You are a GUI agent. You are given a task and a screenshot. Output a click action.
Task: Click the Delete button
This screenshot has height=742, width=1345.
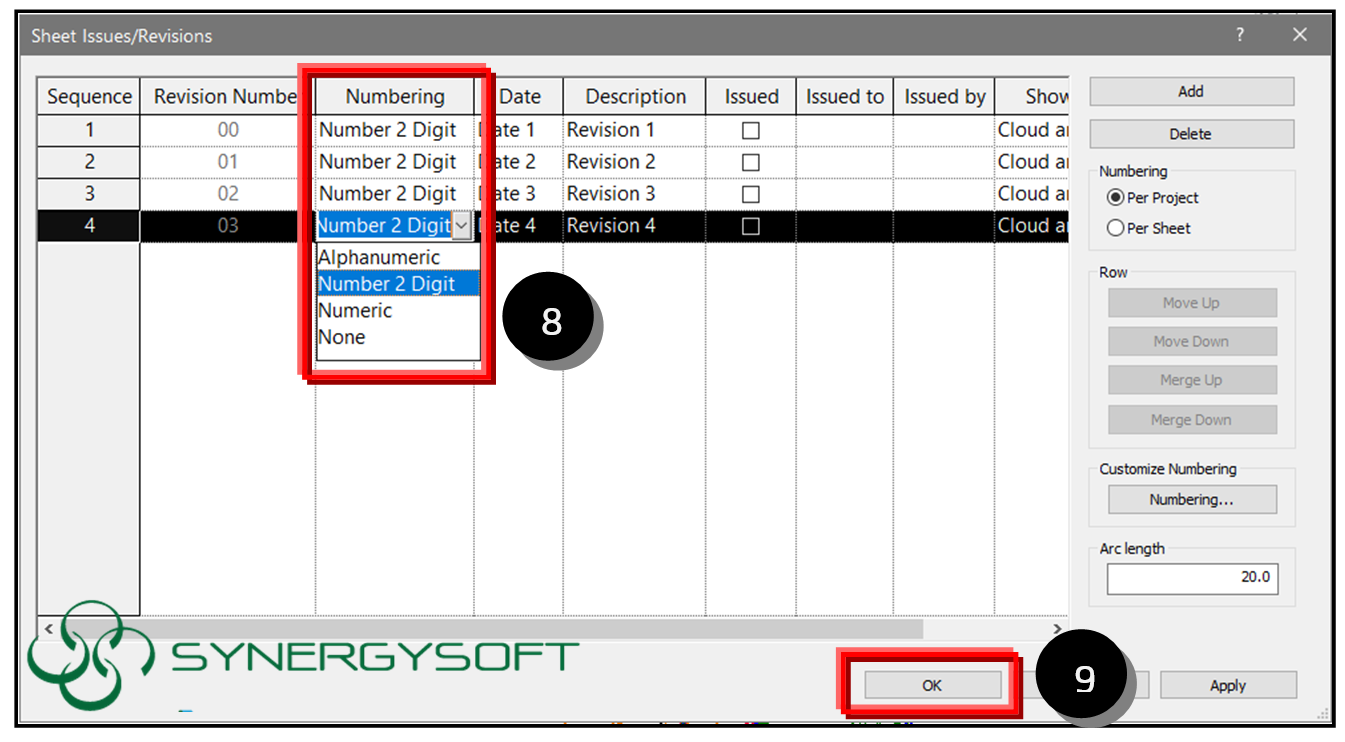coord(1190,134)
